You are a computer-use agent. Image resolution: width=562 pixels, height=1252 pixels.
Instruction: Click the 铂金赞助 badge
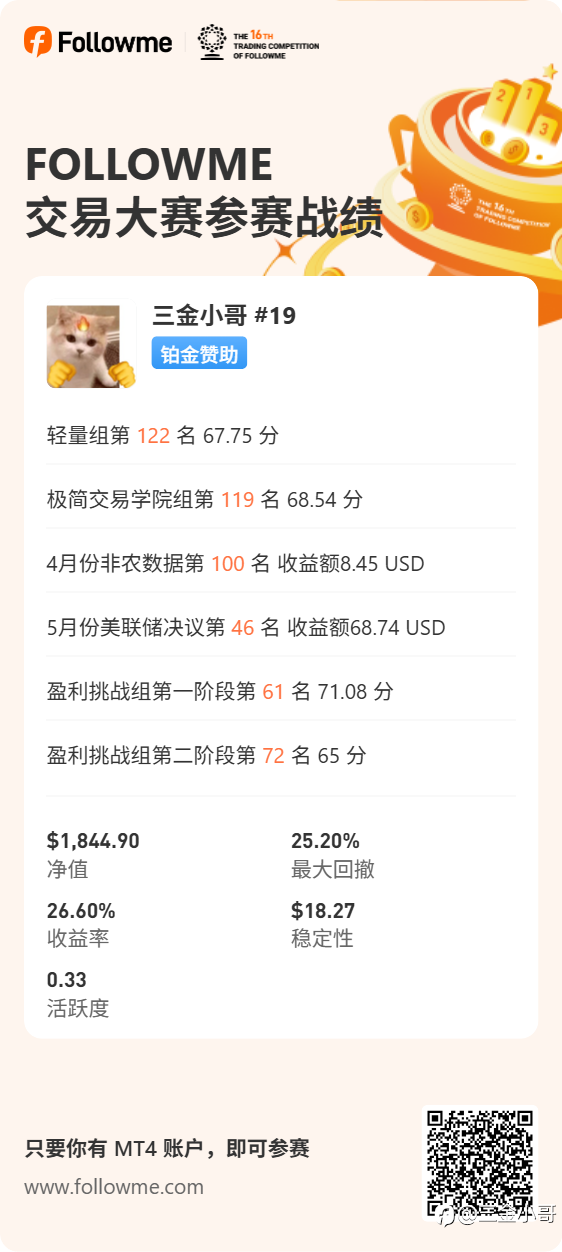(199, 353)
